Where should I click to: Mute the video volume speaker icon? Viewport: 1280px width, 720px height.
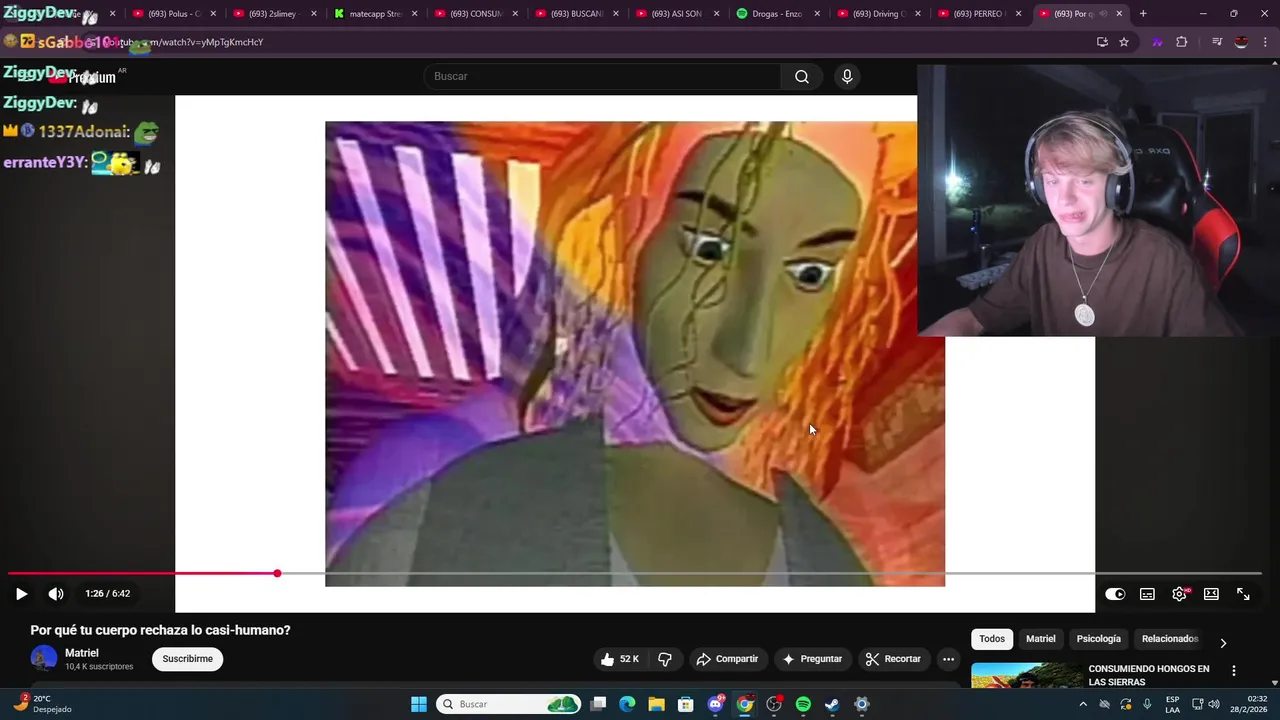[x=56, y=594]
